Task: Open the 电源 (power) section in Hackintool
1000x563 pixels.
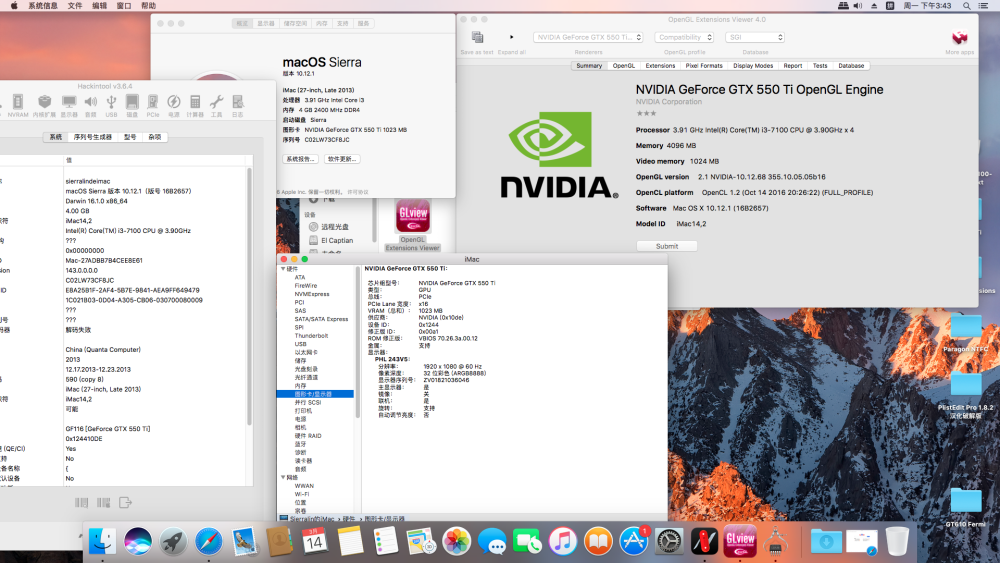Action: pyautogui.click(x=173, y=105)
